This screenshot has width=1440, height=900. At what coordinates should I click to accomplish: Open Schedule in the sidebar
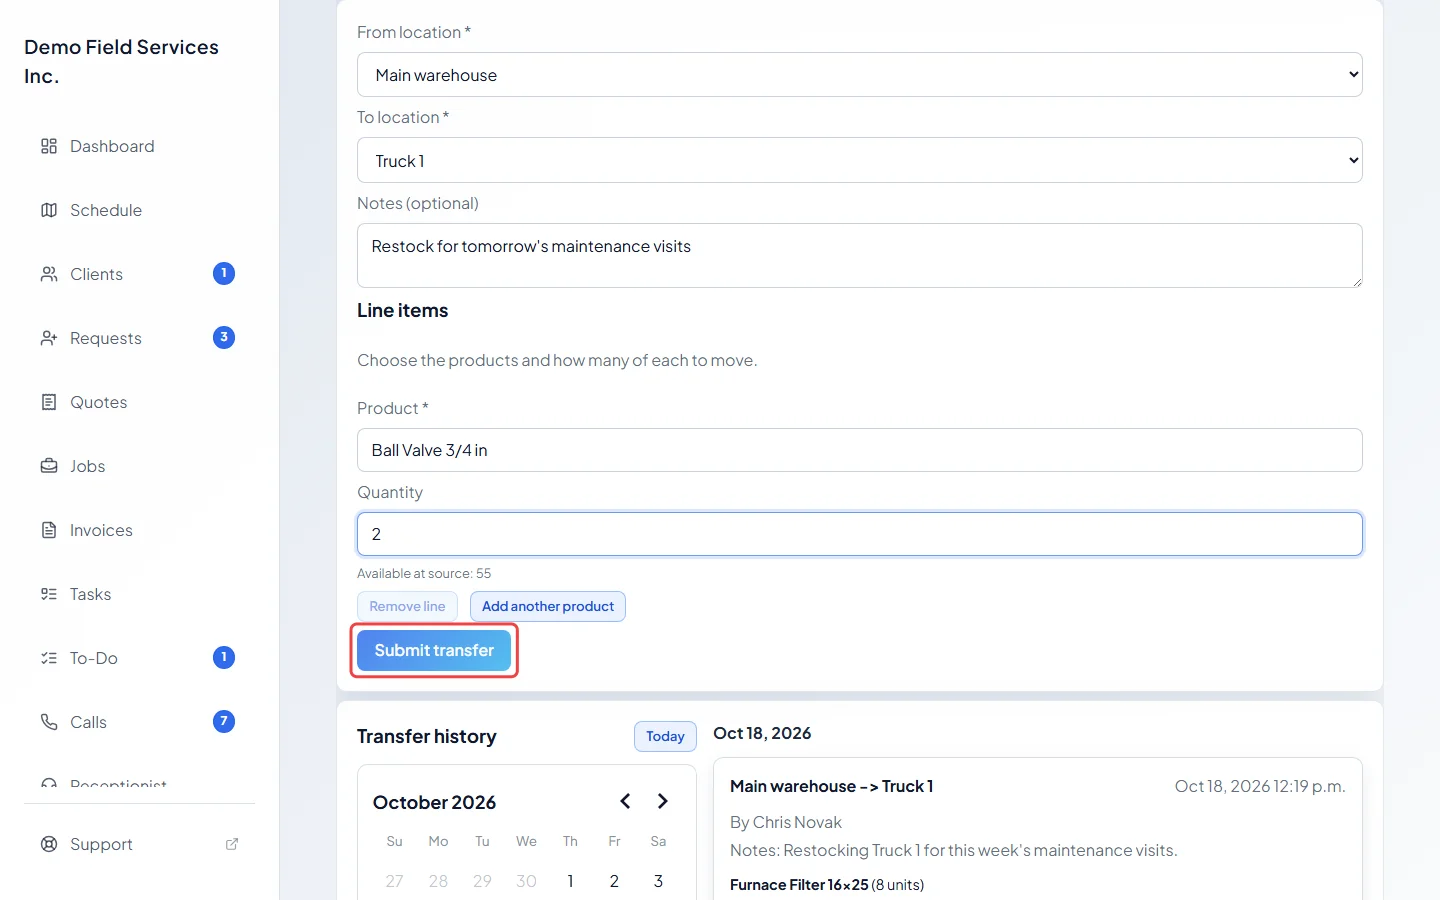pyautogui.click(x=140, y=210)
